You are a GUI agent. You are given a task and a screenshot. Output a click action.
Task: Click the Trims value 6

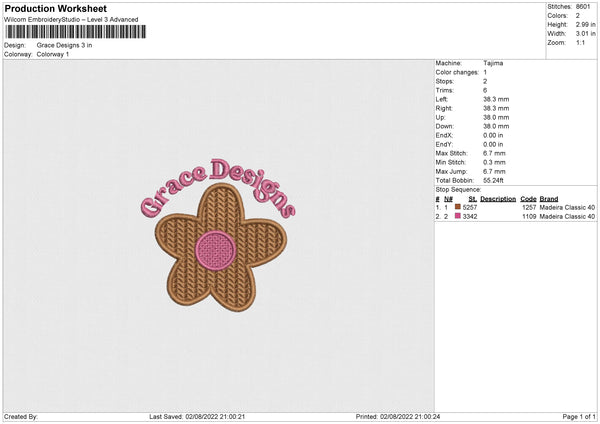click(x=485, y=90)
